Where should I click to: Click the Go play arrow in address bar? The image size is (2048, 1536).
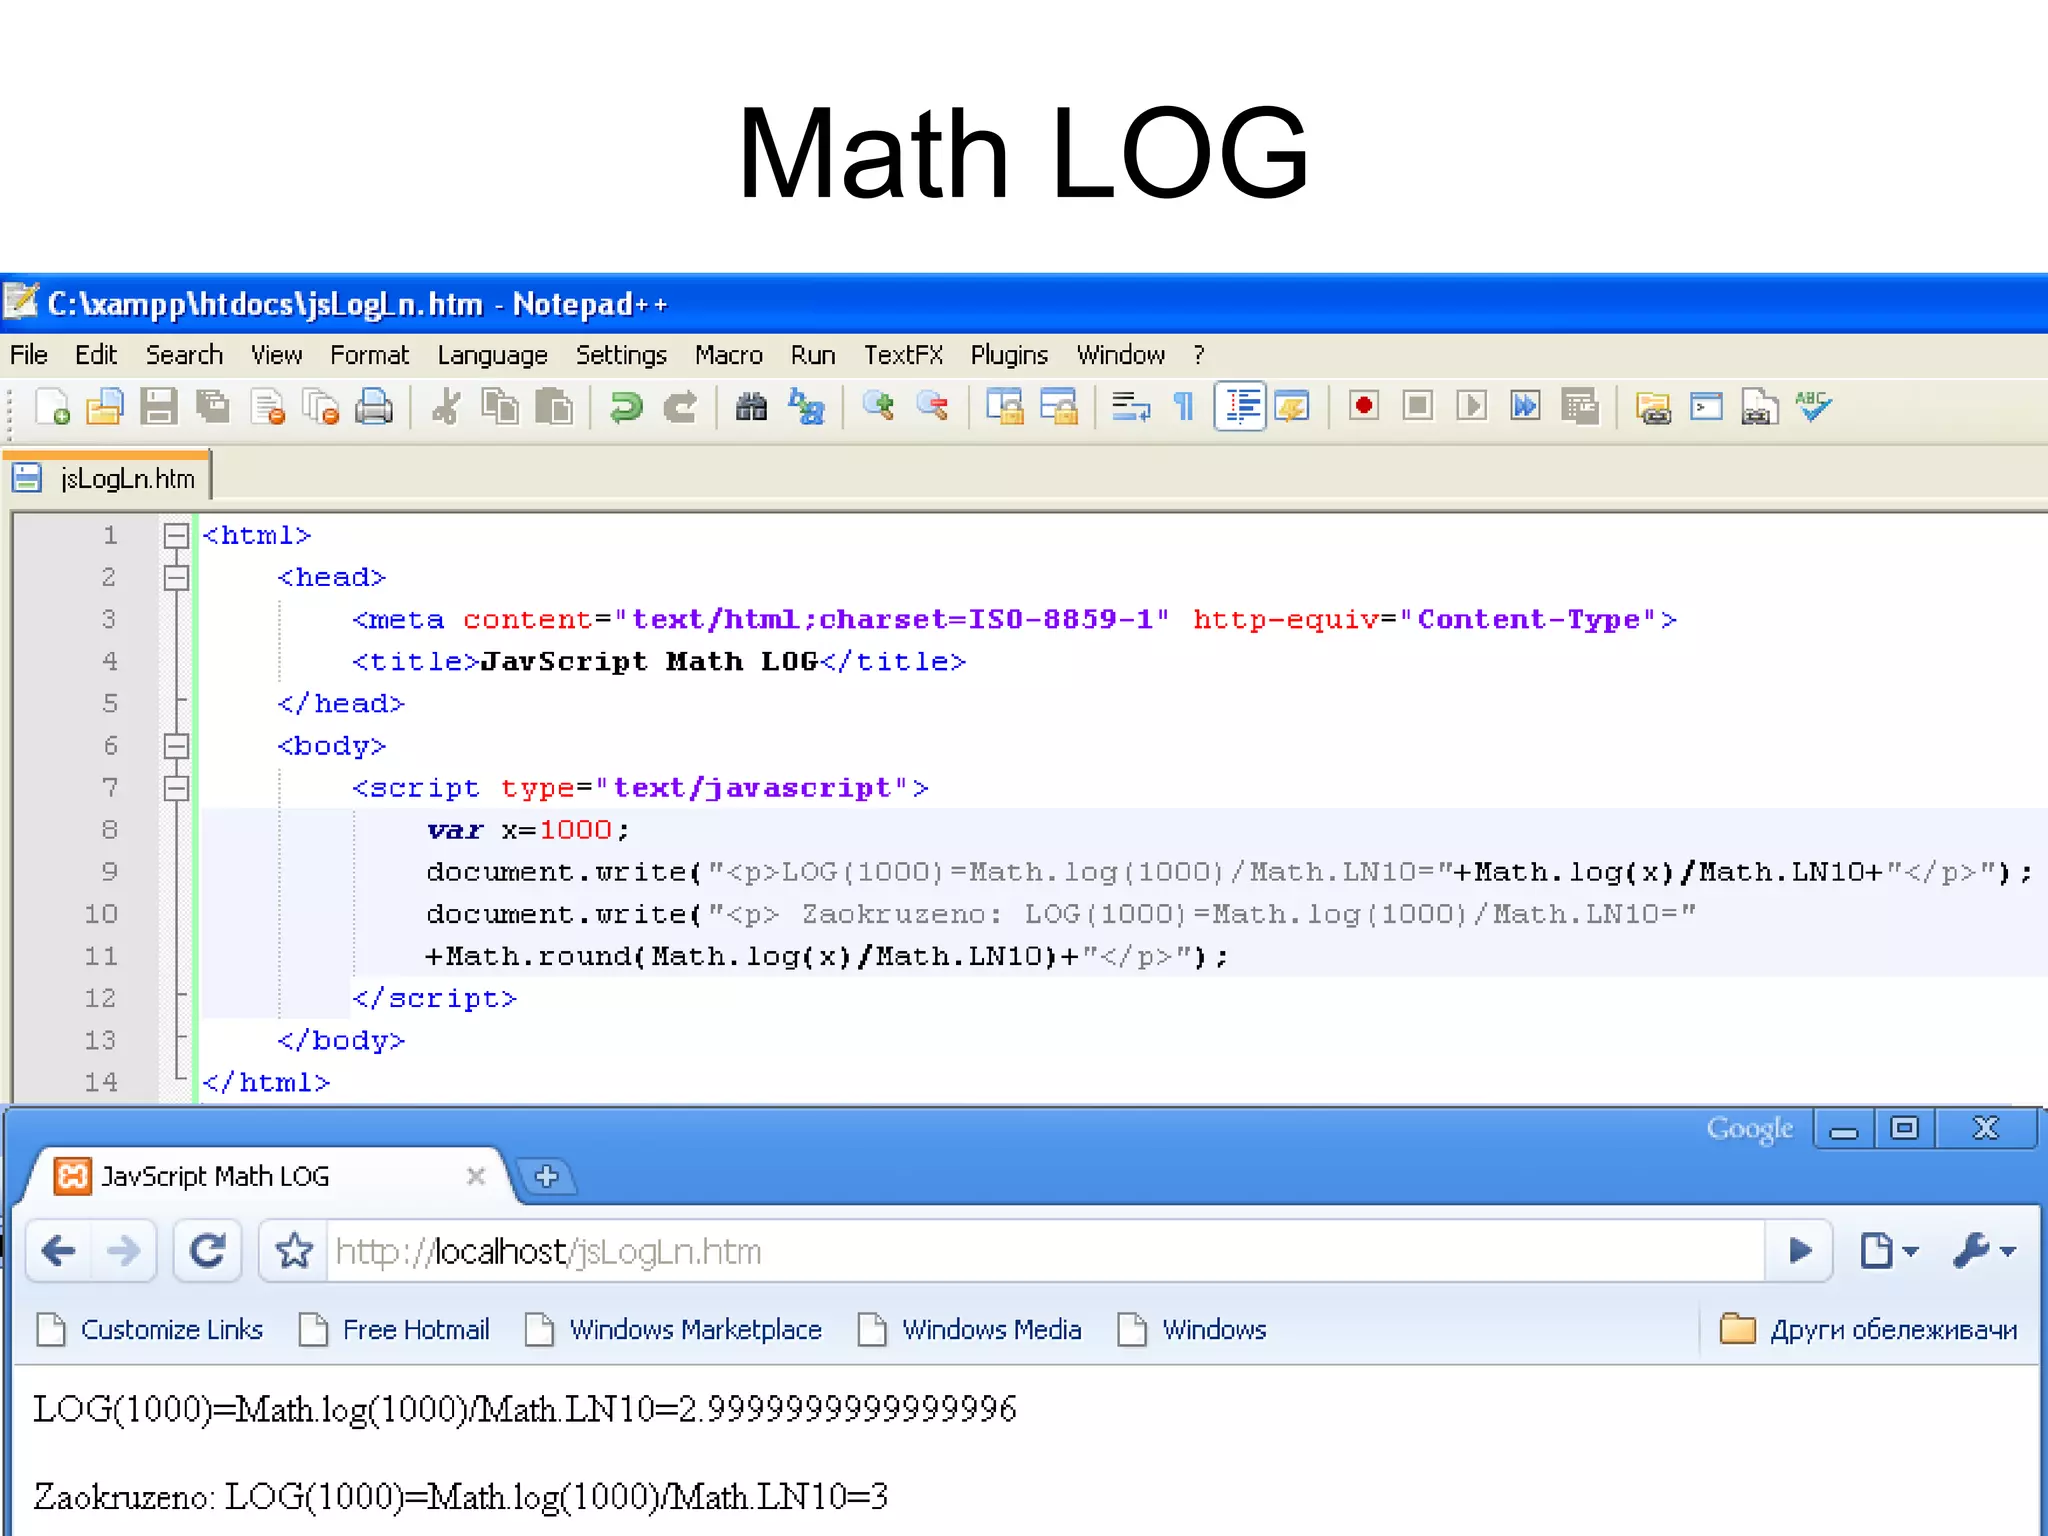pyautogui.click(x=1800, y=1251)
